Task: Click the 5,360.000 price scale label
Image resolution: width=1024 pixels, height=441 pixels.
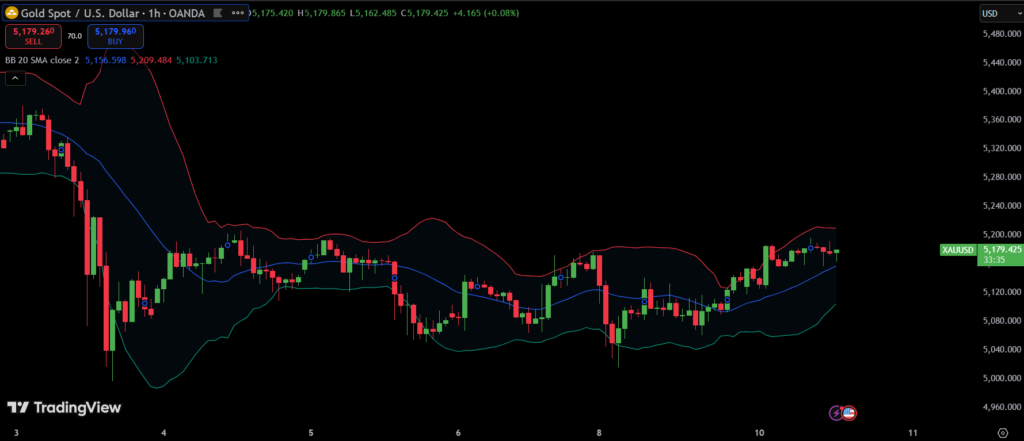Action: coord(1002,120)
